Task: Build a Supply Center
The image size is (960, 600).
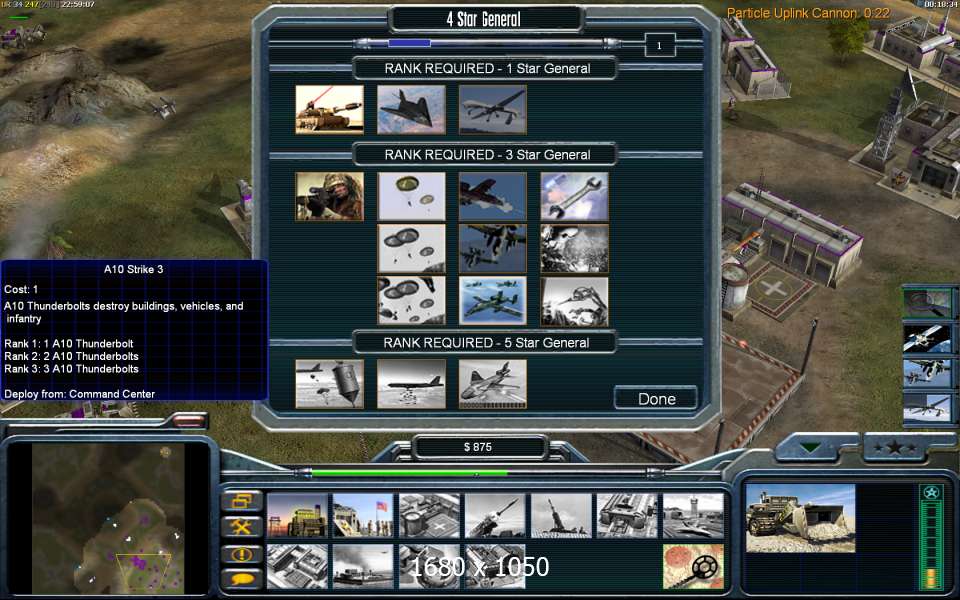Action: pos(429,516)
